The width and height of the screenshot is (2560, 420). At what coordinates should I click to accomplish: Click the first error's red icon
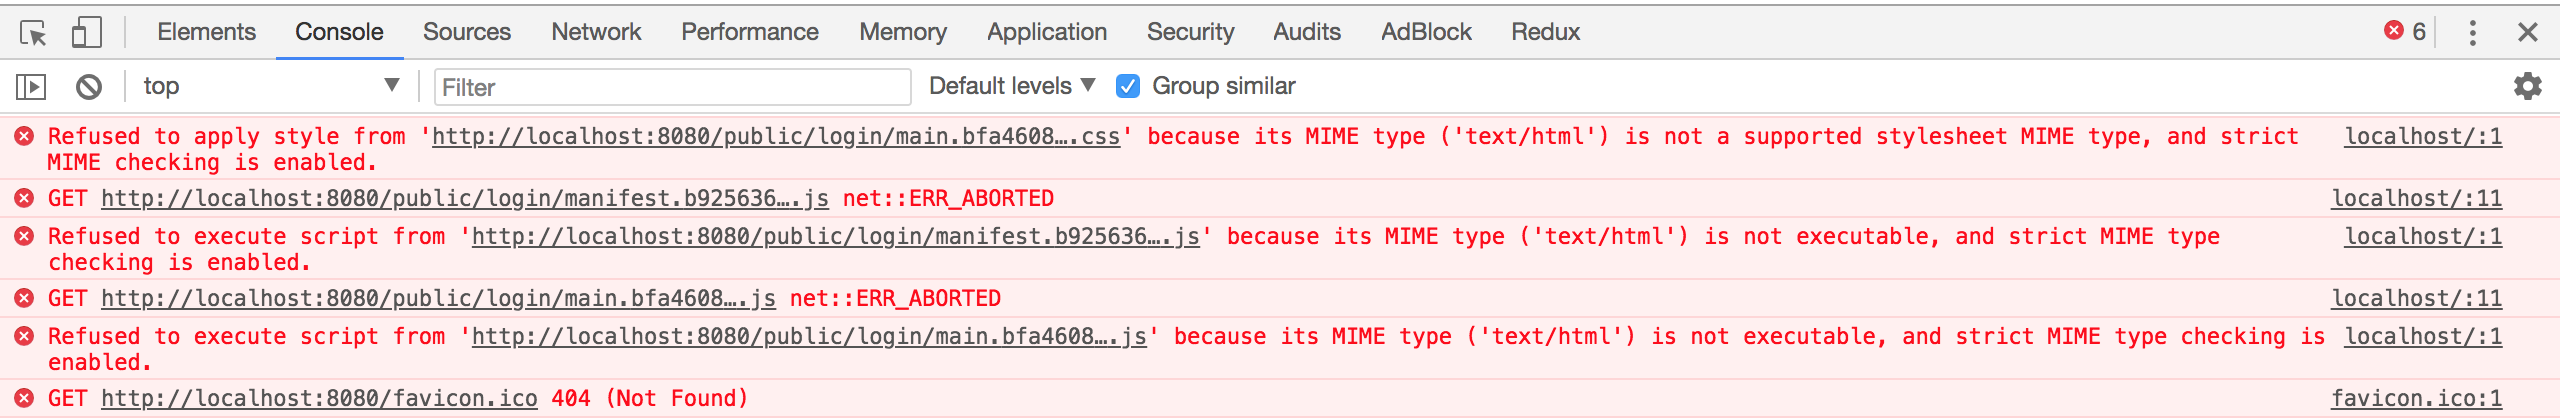25,136
